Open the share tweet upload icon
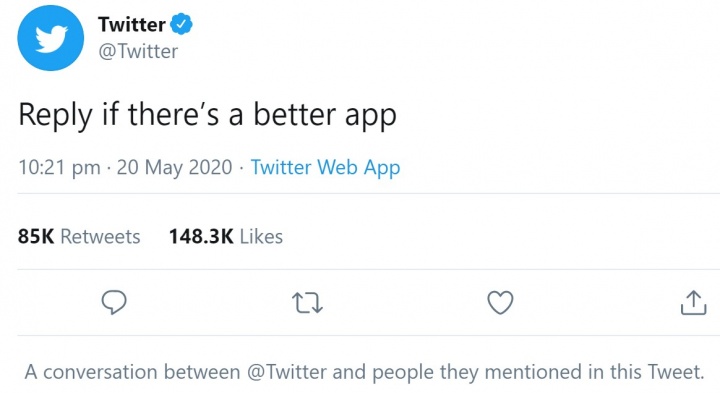Image resolution: width=720 pixels, height=393 pixels. coord(693,303)
